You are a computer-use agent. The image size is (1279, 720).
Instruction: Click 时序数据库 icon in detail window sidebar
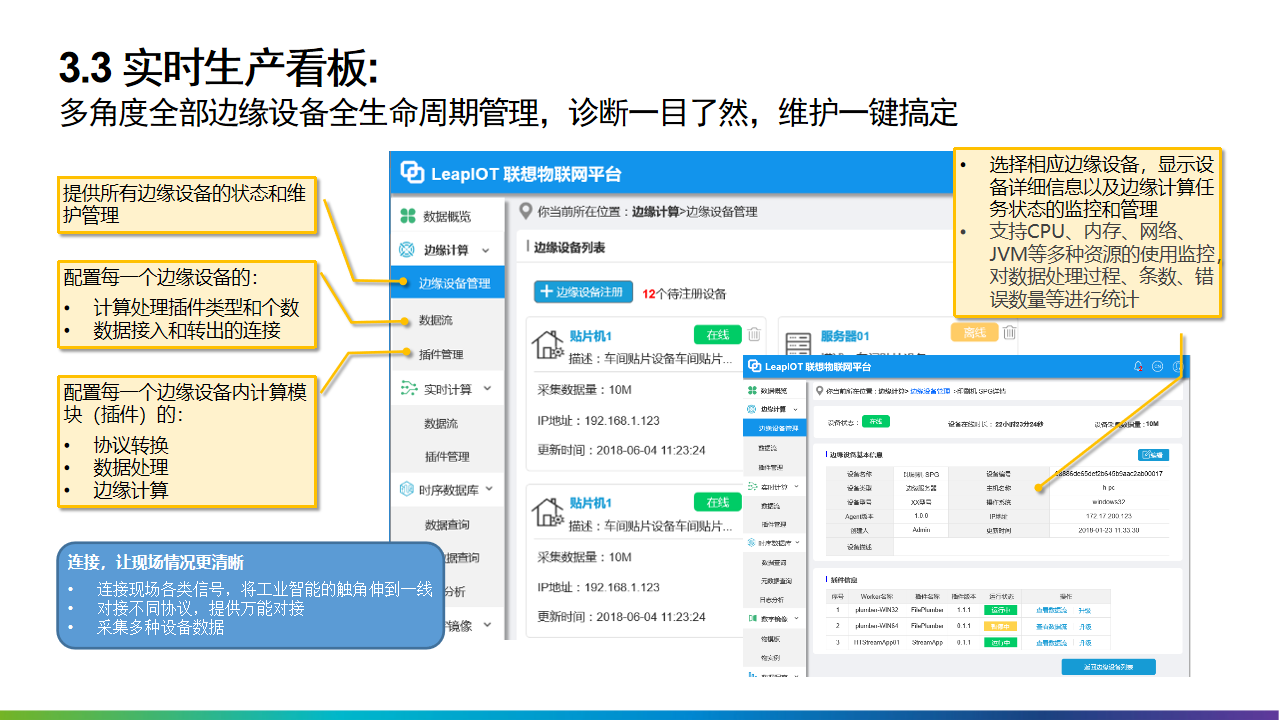tap(752, 542)
